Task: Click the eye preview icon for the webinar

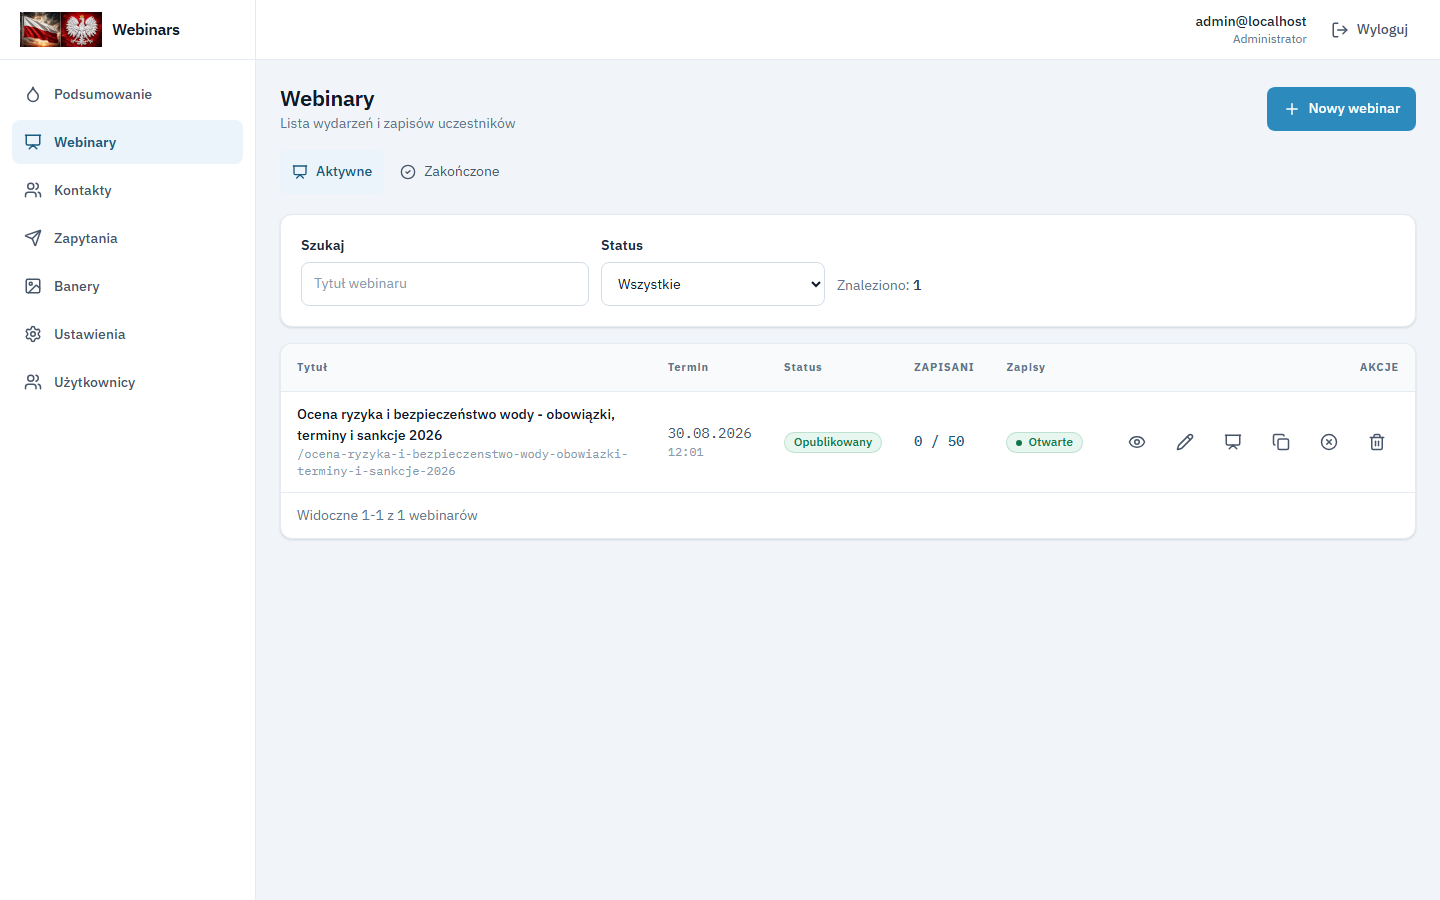Action: [x=1137, y=442]
